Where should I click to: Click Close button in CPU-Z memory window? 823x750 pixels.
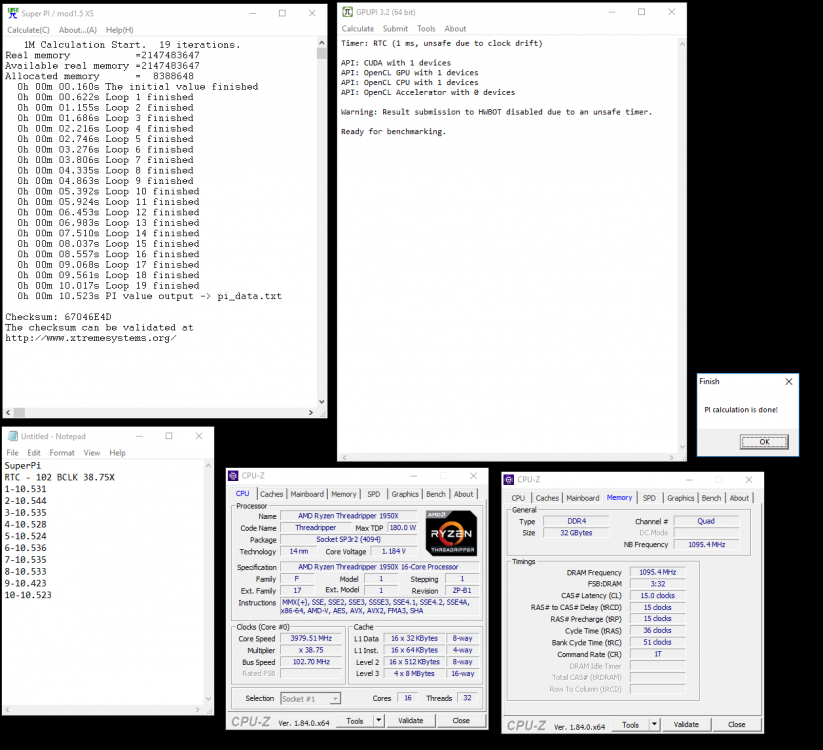pyautogui.click(x=736, y=725)
